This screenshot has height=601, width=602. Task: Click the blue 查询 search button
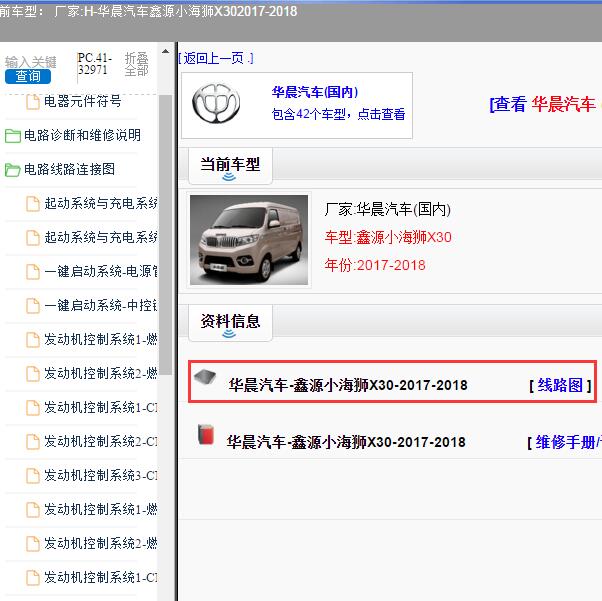click(x=28, y=76)
